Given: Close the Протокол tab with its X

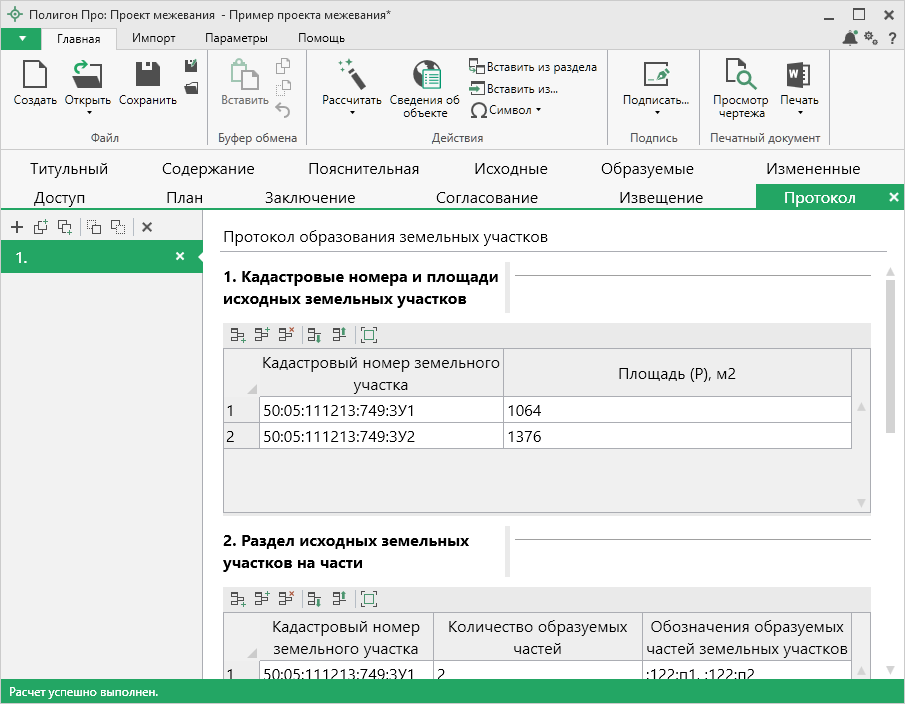Looking at the screenshot, I should pos(893,198).
